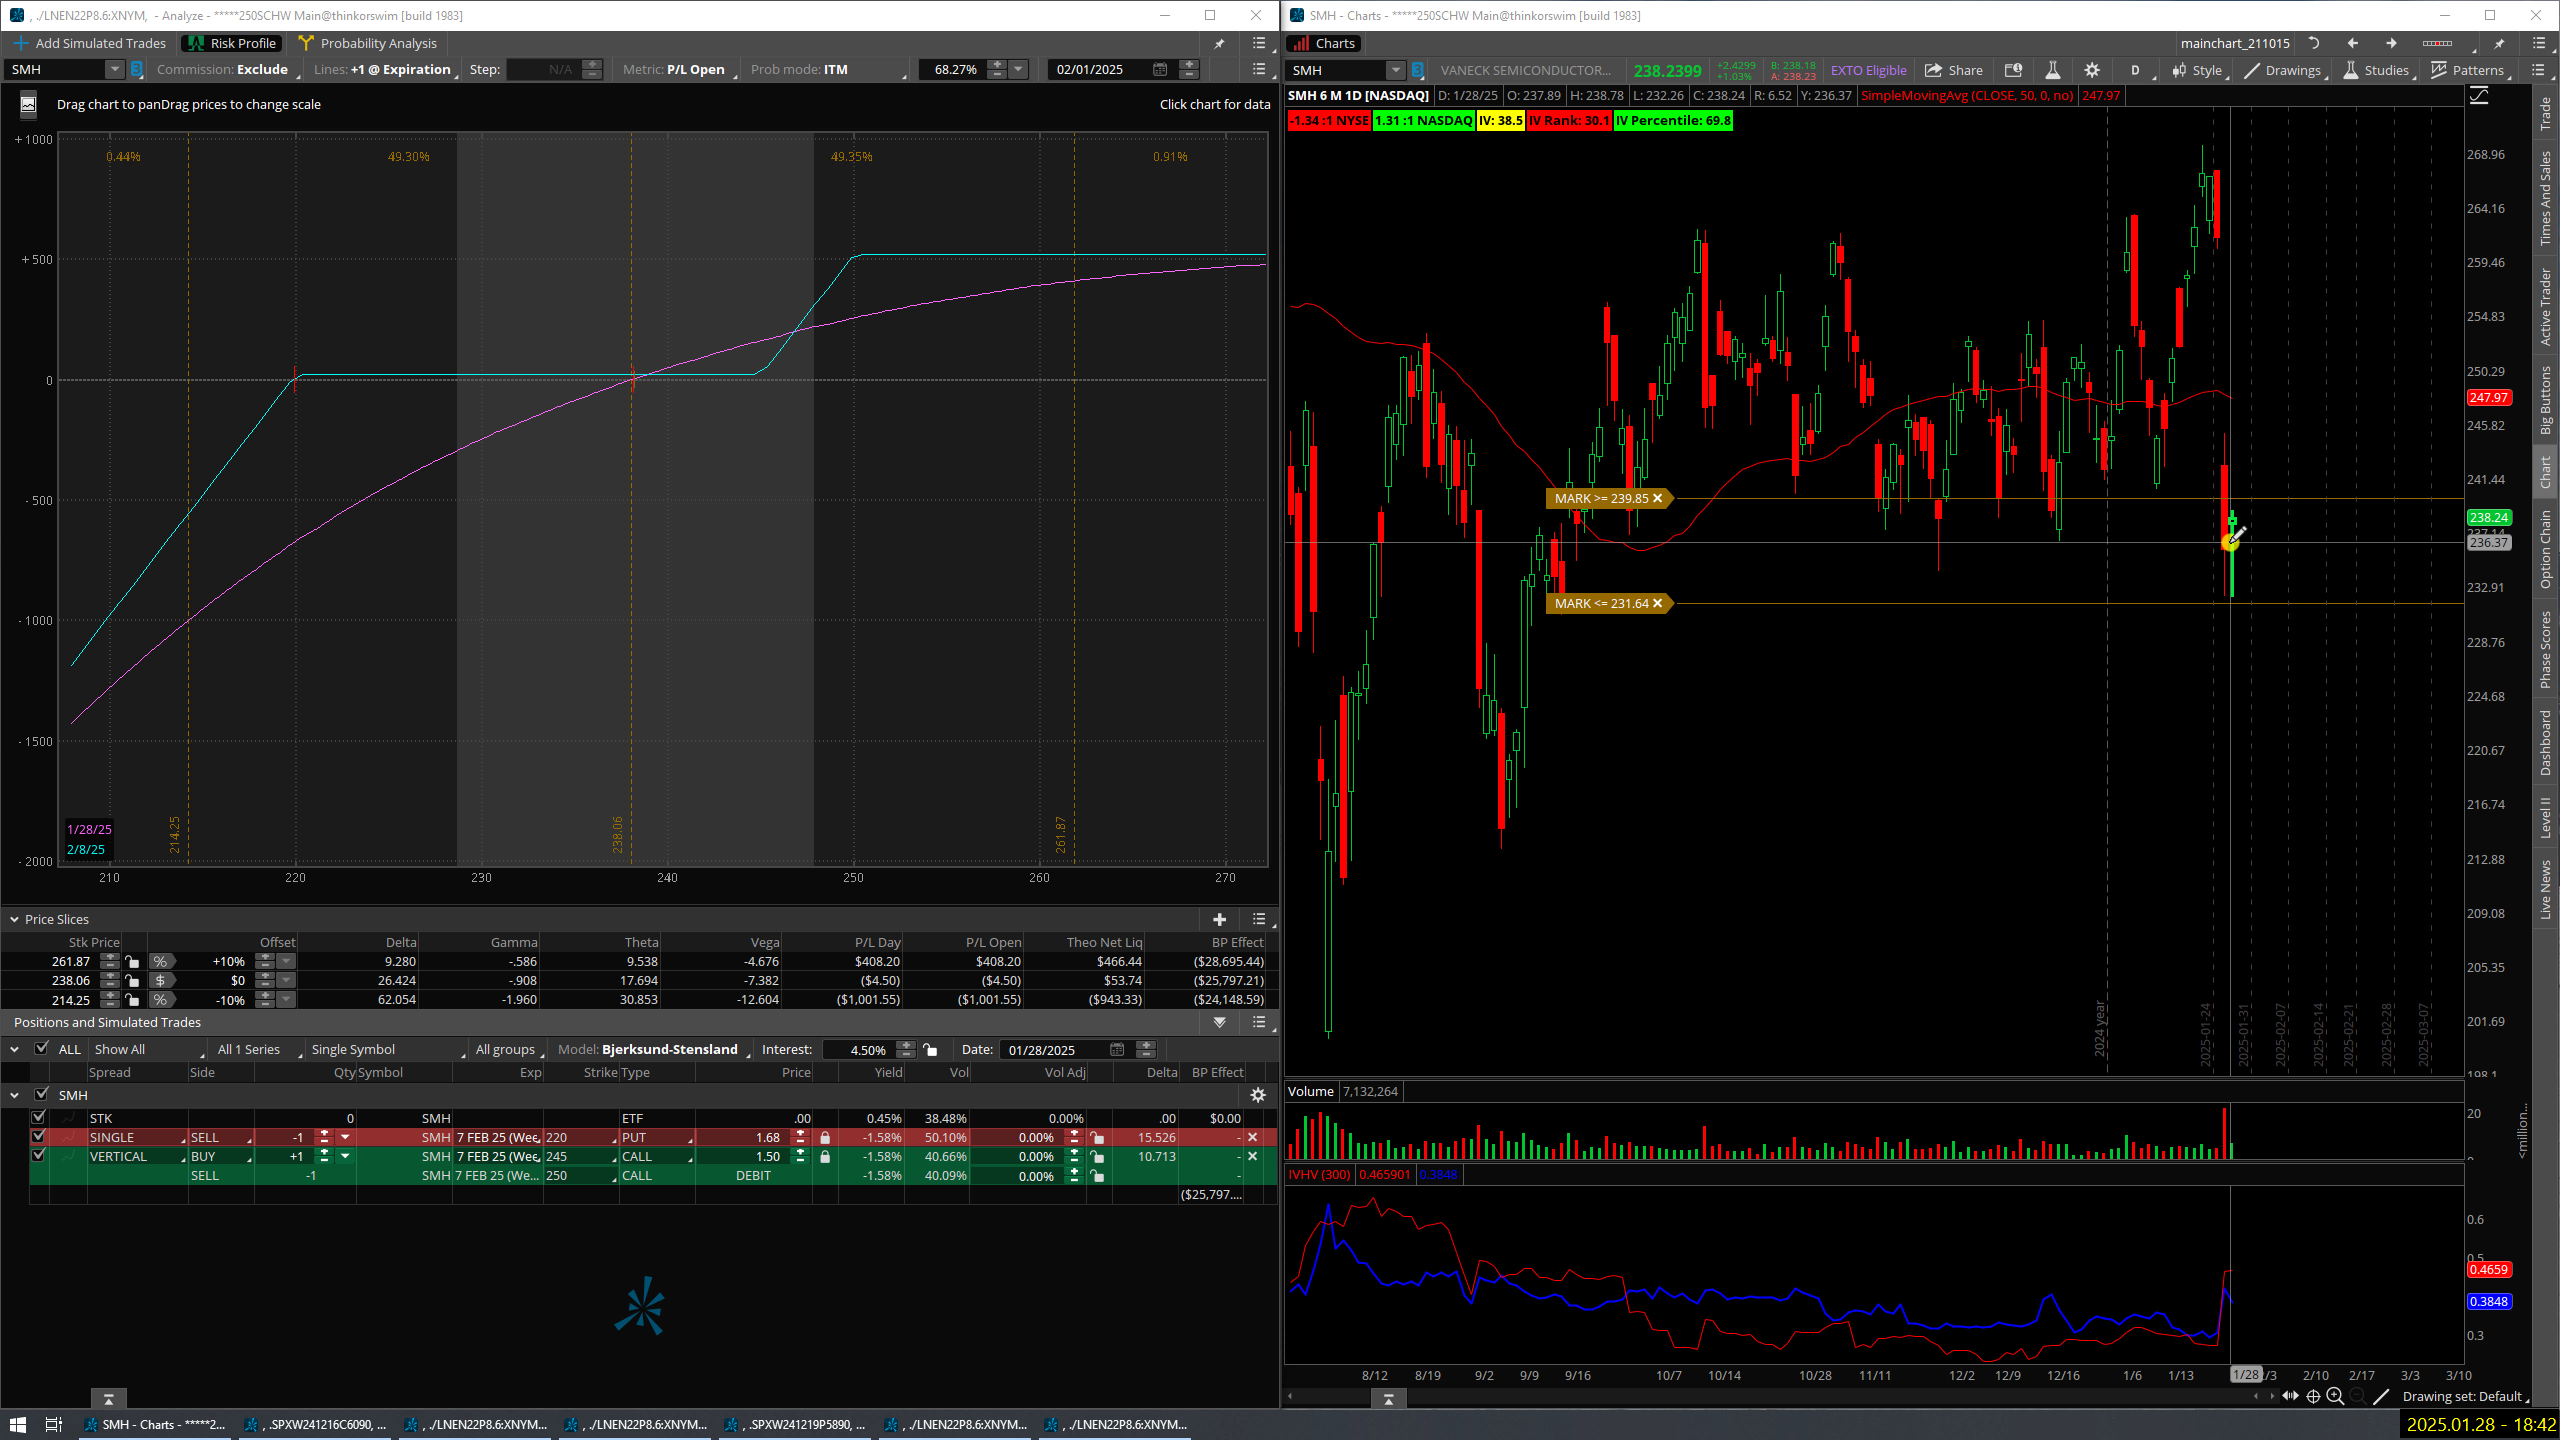Viewport: 2560px width, 1440px height.
Task: Toggle the VERTICAL call spread checkbox
Action: coord(39,1156)
